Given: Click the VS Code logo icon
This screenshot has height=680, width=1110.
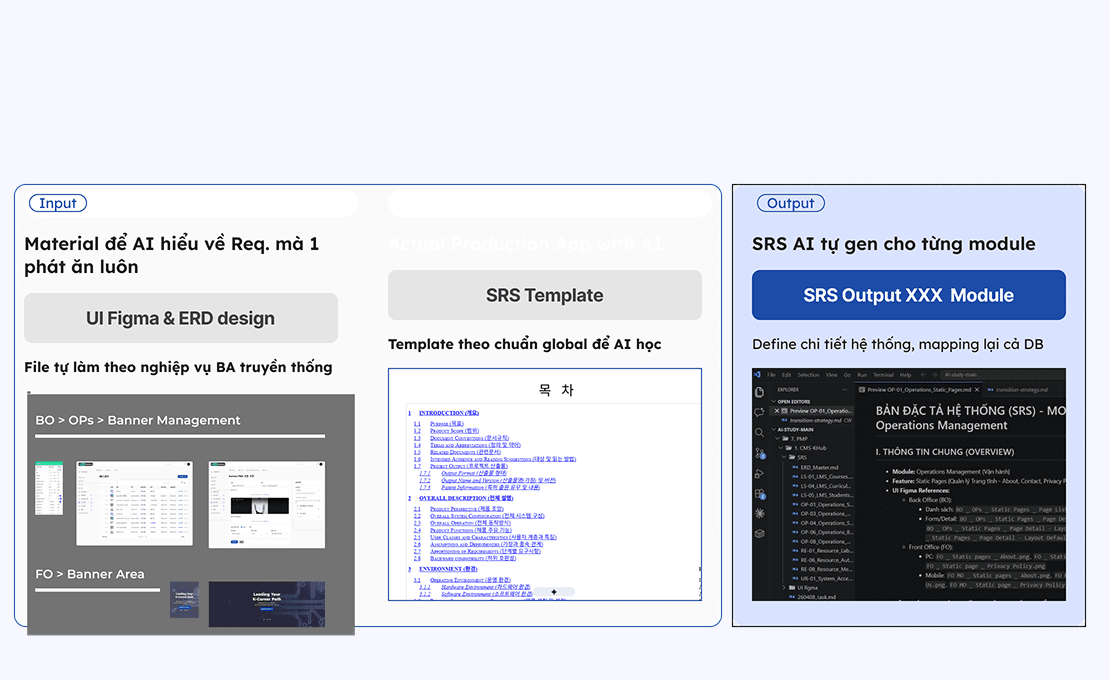Looking at the screenshot, I should (757, 374).
